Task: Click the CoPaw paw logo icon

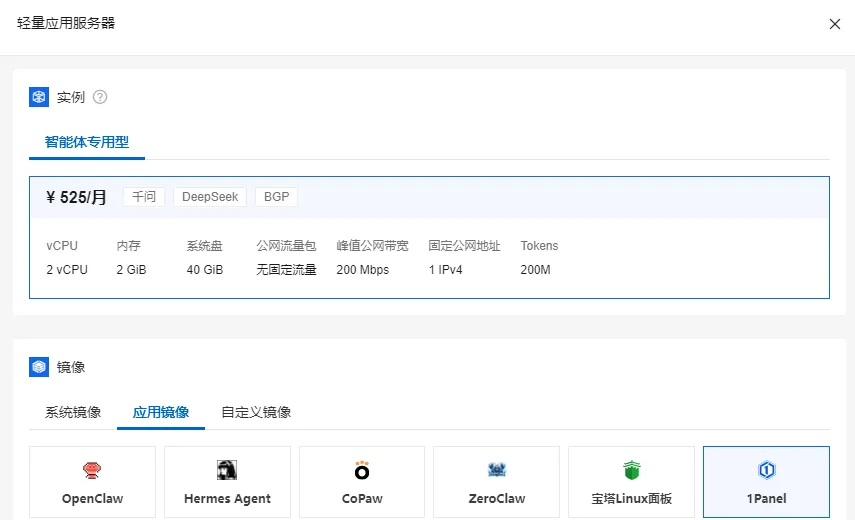Action: [x=362, y=470]
